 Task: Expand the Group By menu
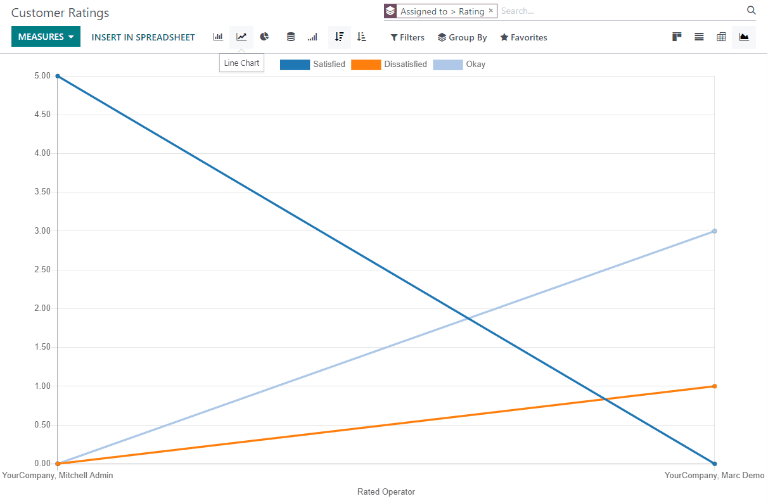pos(462,37)
